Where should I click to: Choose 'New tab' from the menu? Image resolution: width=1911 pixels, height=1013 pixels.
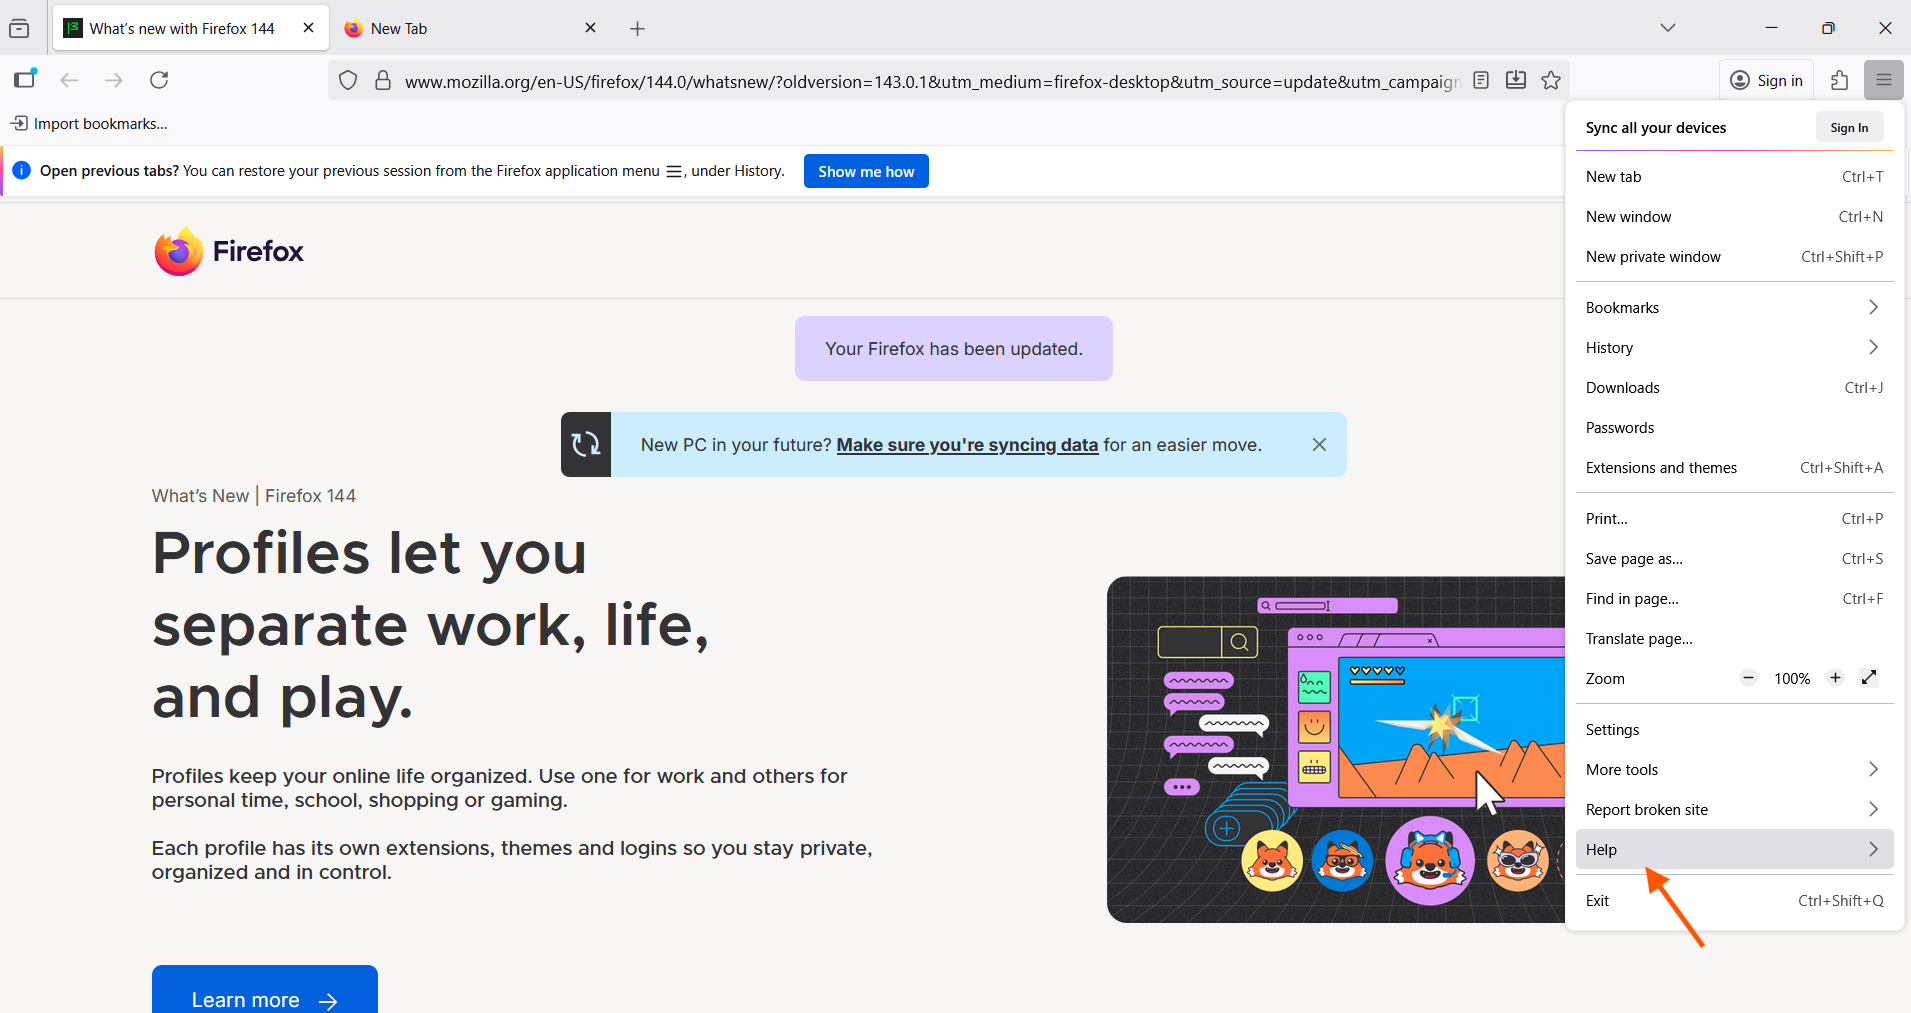click(x=1735, y=177)
